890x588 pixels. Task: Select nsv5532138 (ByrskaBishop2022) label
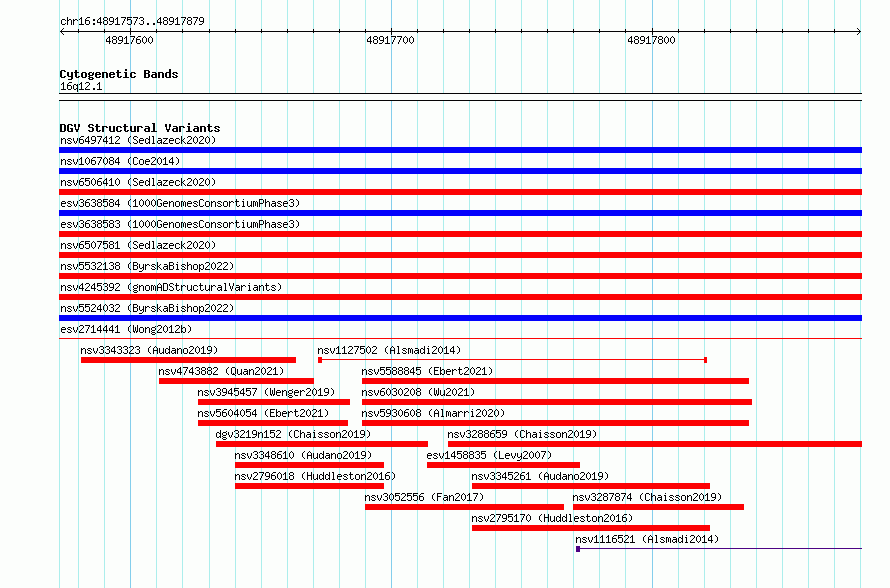(147, 266)
